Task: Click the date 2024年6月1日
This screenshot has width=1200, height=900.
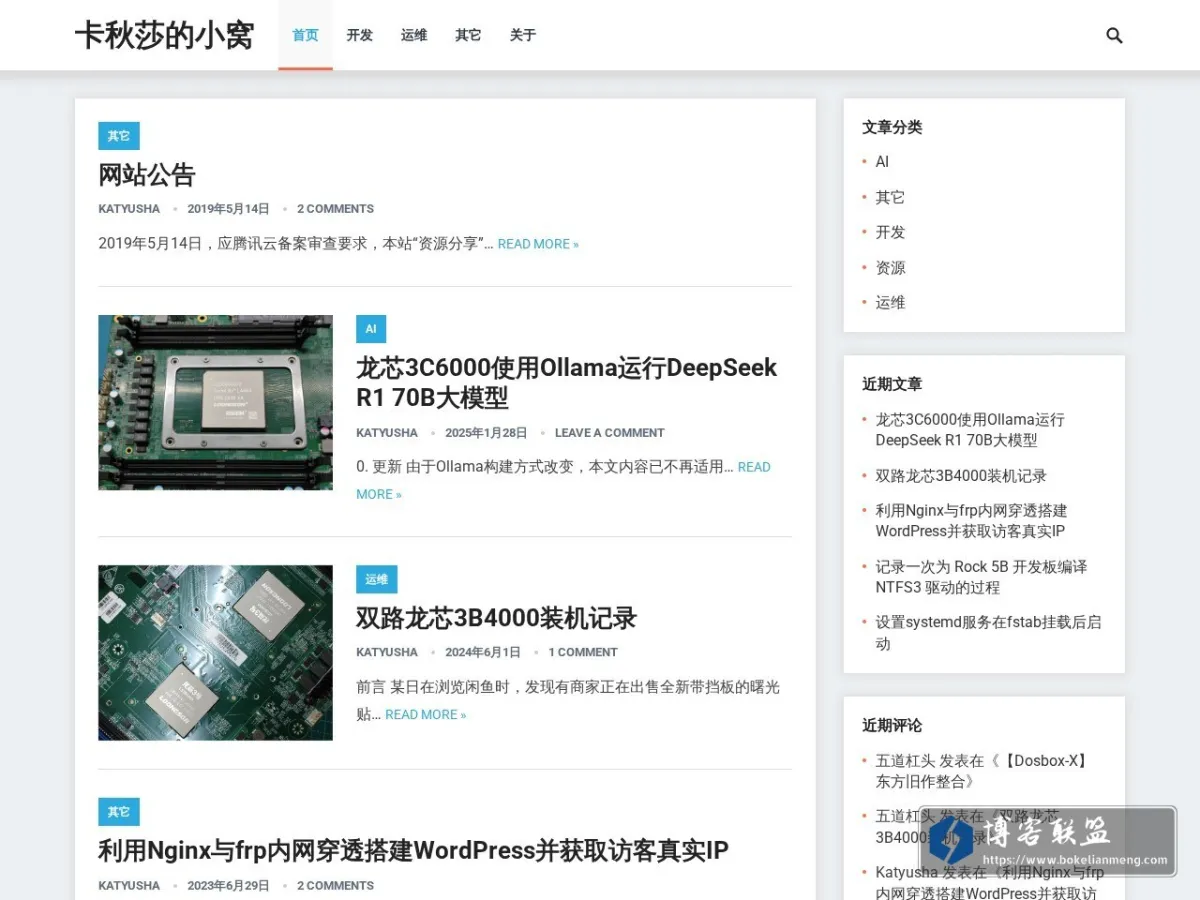Action: click(x=483, y=652)
